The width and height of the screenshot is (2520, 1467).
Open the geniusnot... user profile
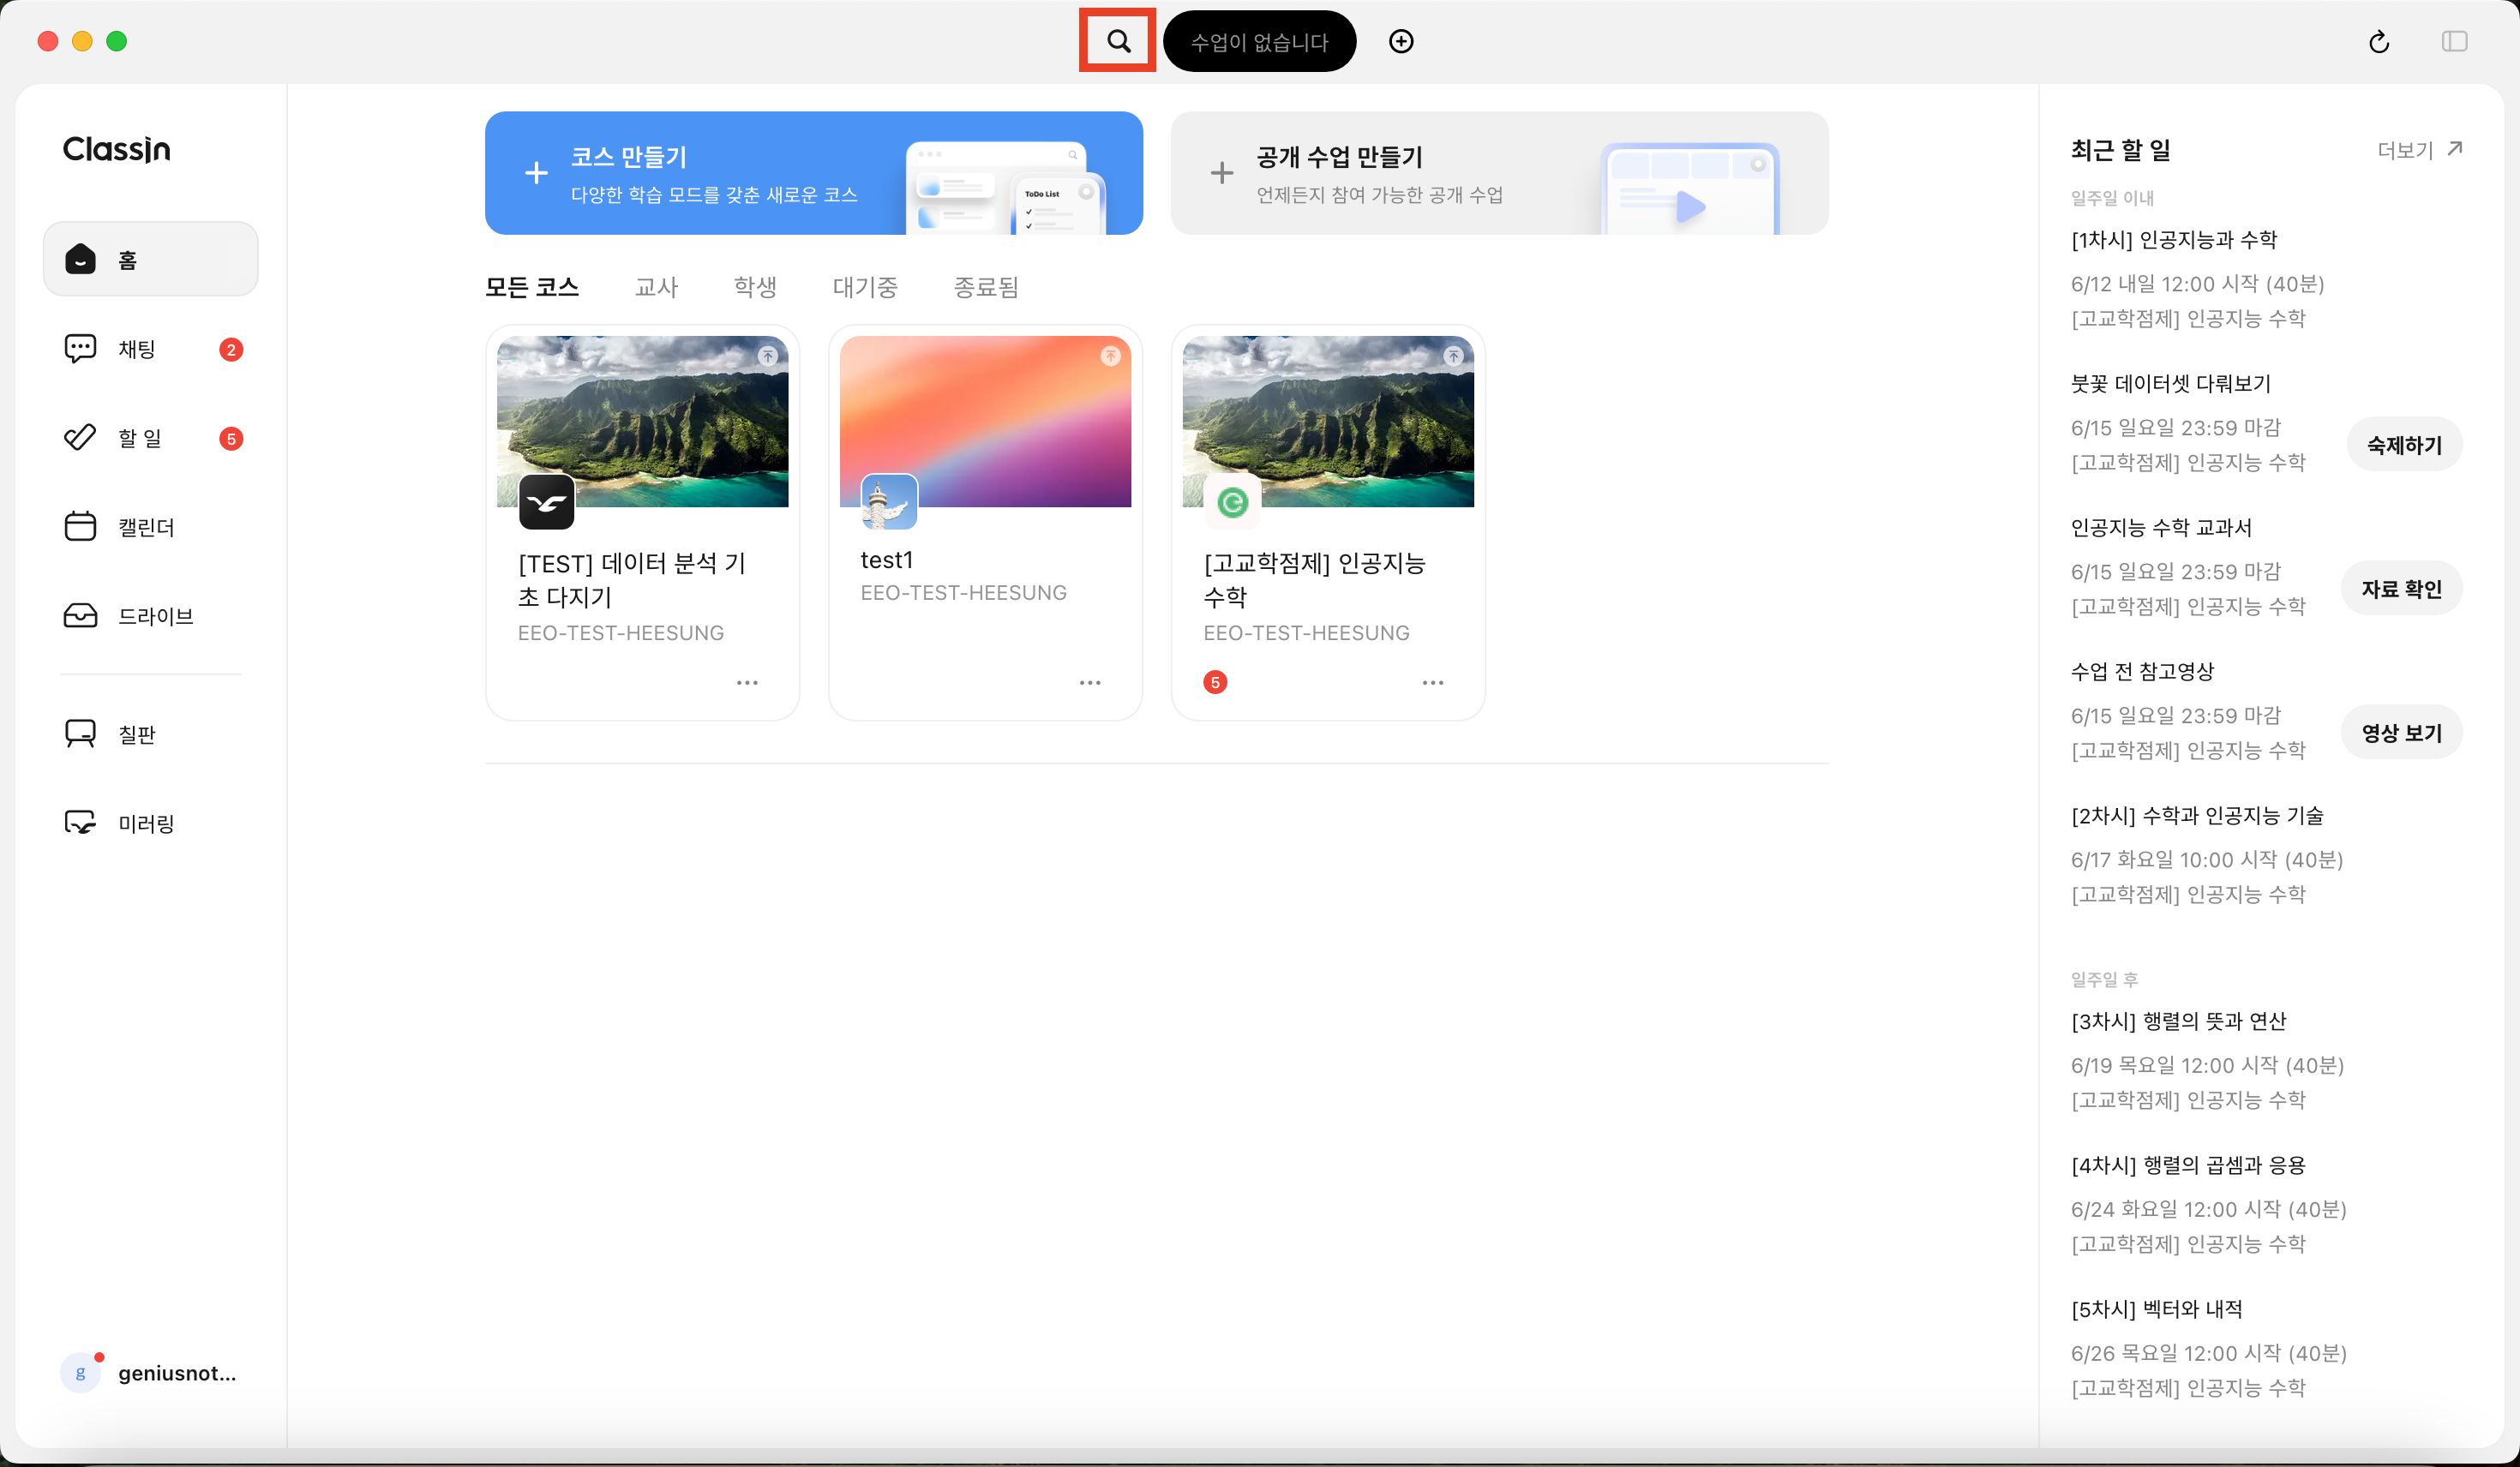150,1373
